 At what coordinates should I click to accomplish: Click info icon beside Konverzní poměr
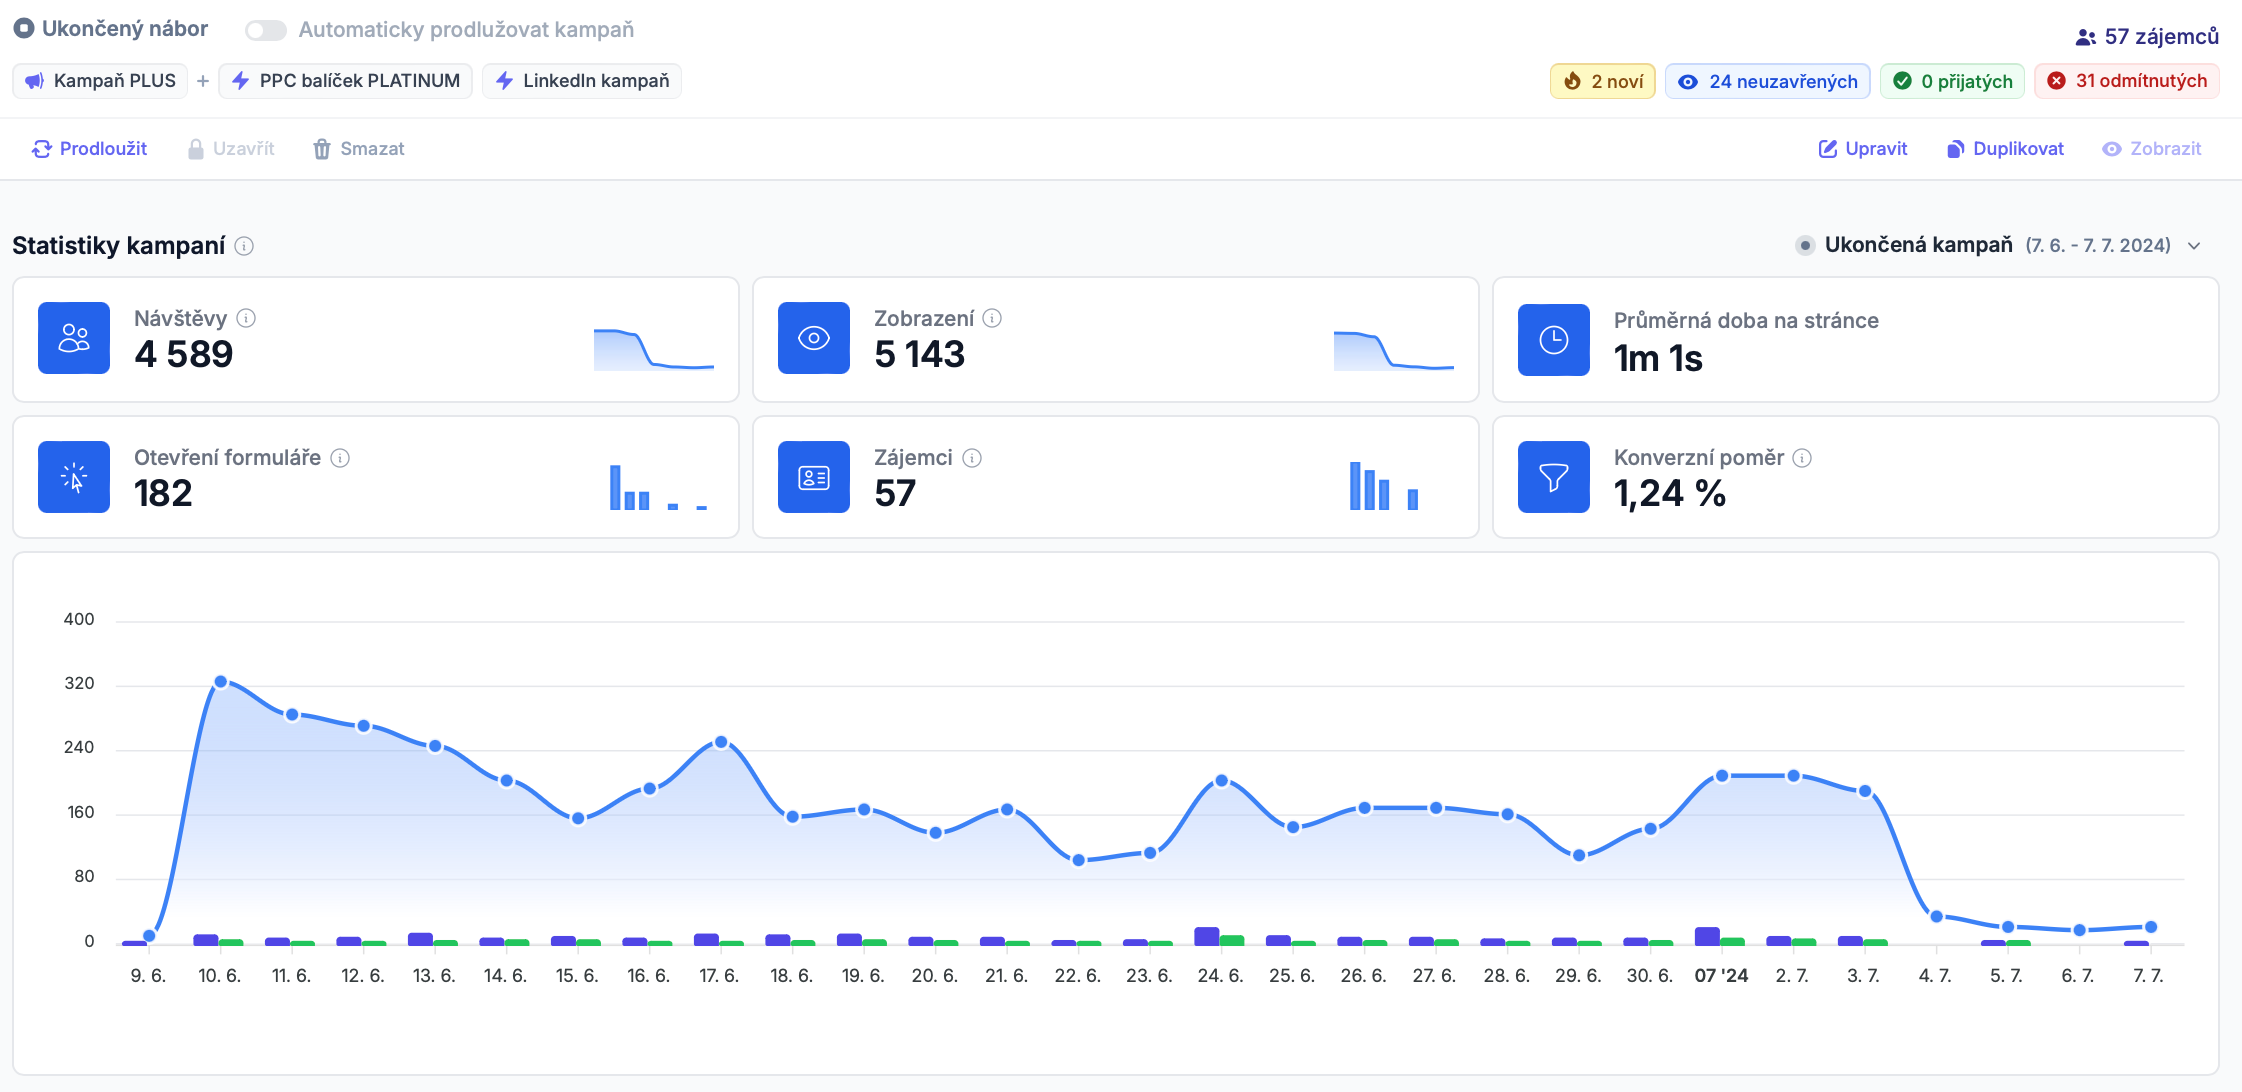click(x=1802, y=458)
